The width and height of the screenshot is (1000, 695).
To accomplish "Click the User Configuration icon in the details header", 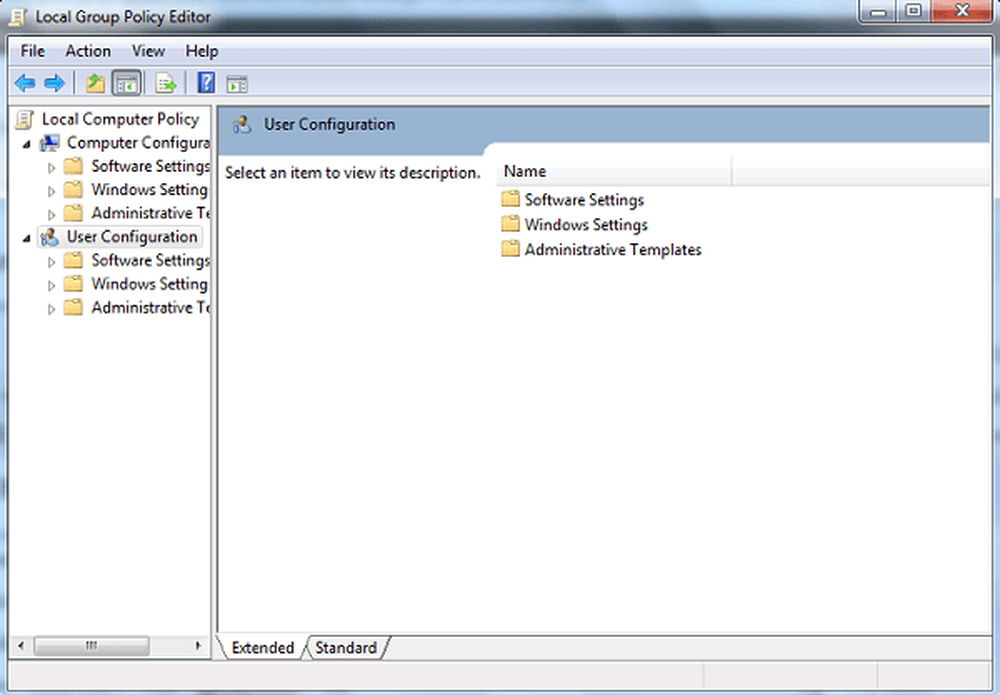I will pyautogui.click(x=241, y=124).
